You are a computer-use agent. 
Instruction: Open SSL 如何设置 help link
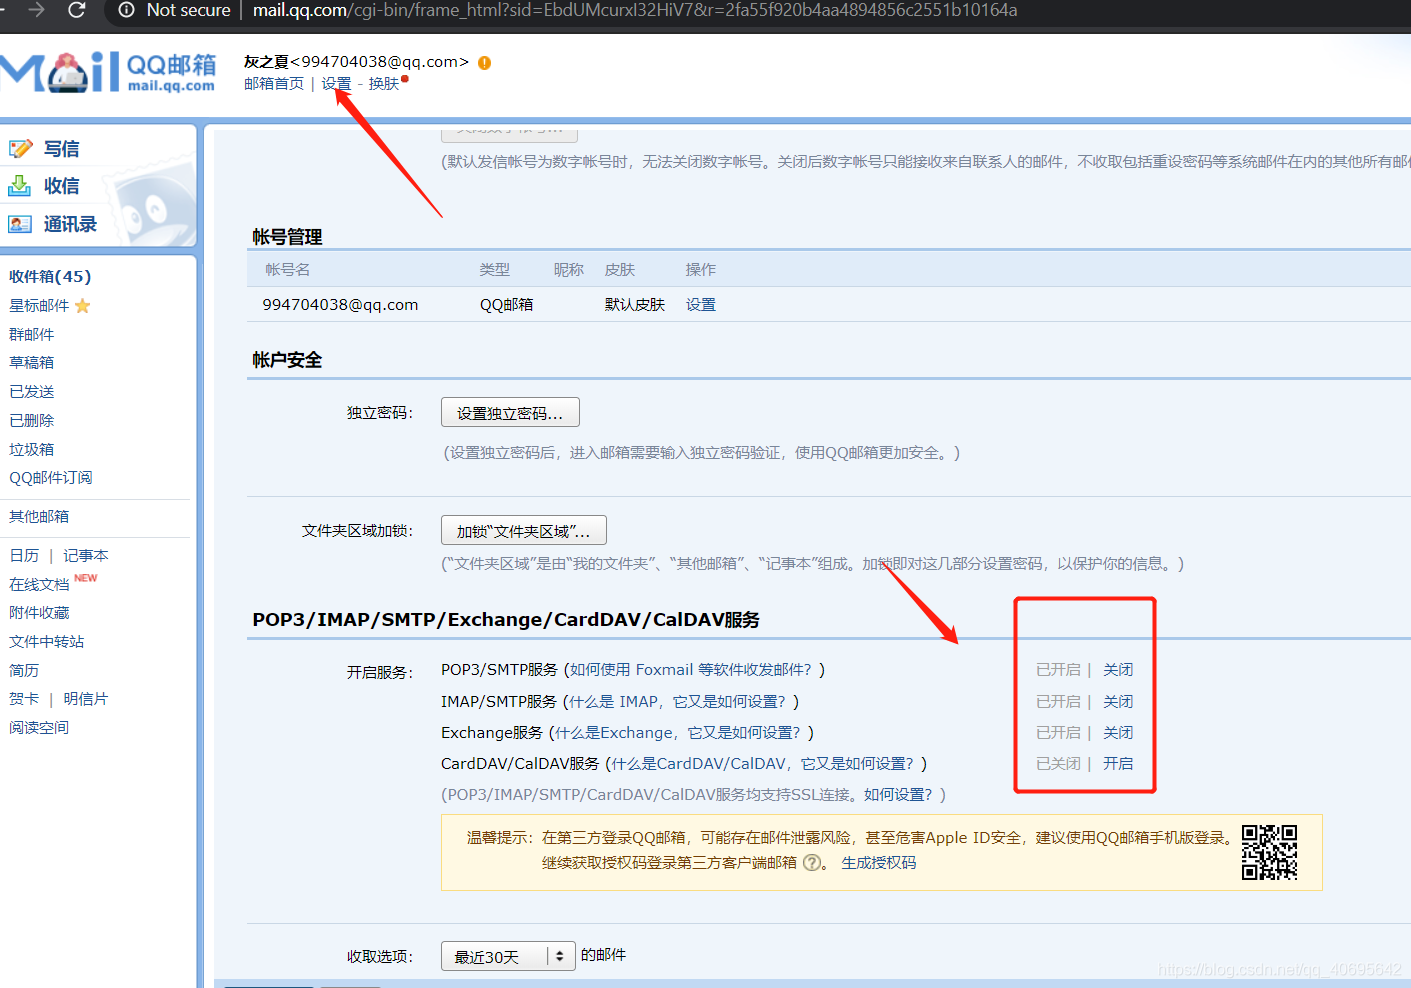pos(898,795)
